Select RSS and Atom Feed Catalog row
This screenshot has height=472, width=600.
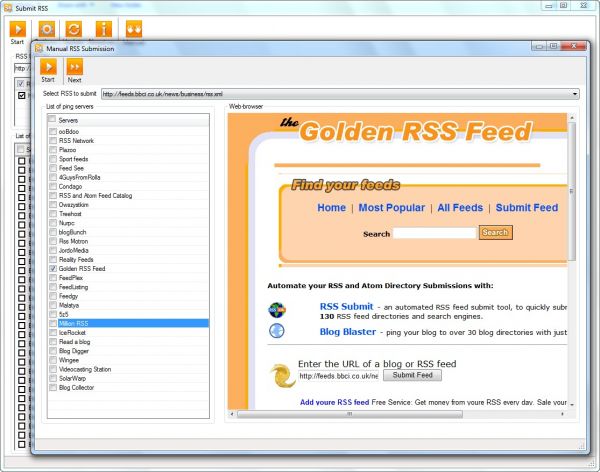click(x=129, y=196)
